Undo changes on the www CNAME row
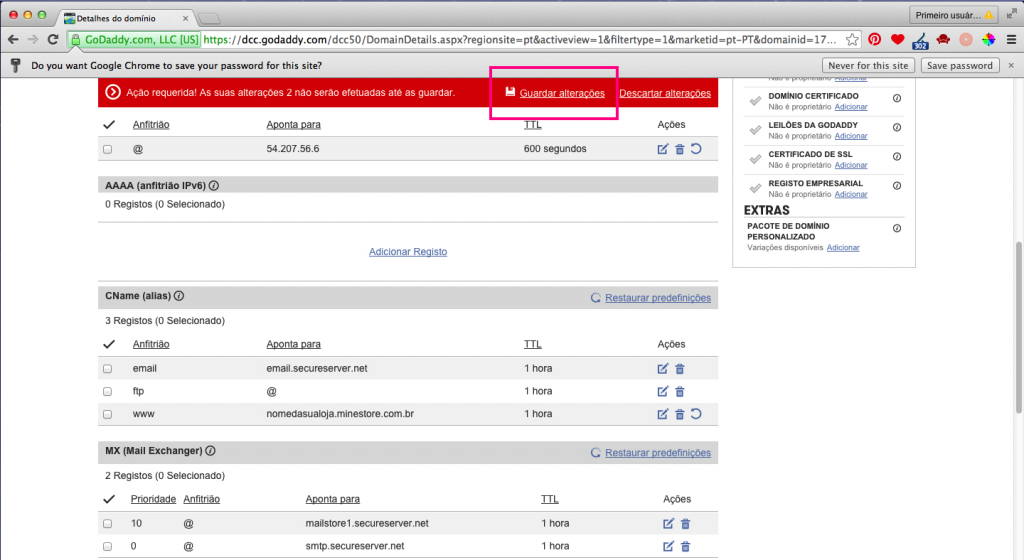 [696, 414]
